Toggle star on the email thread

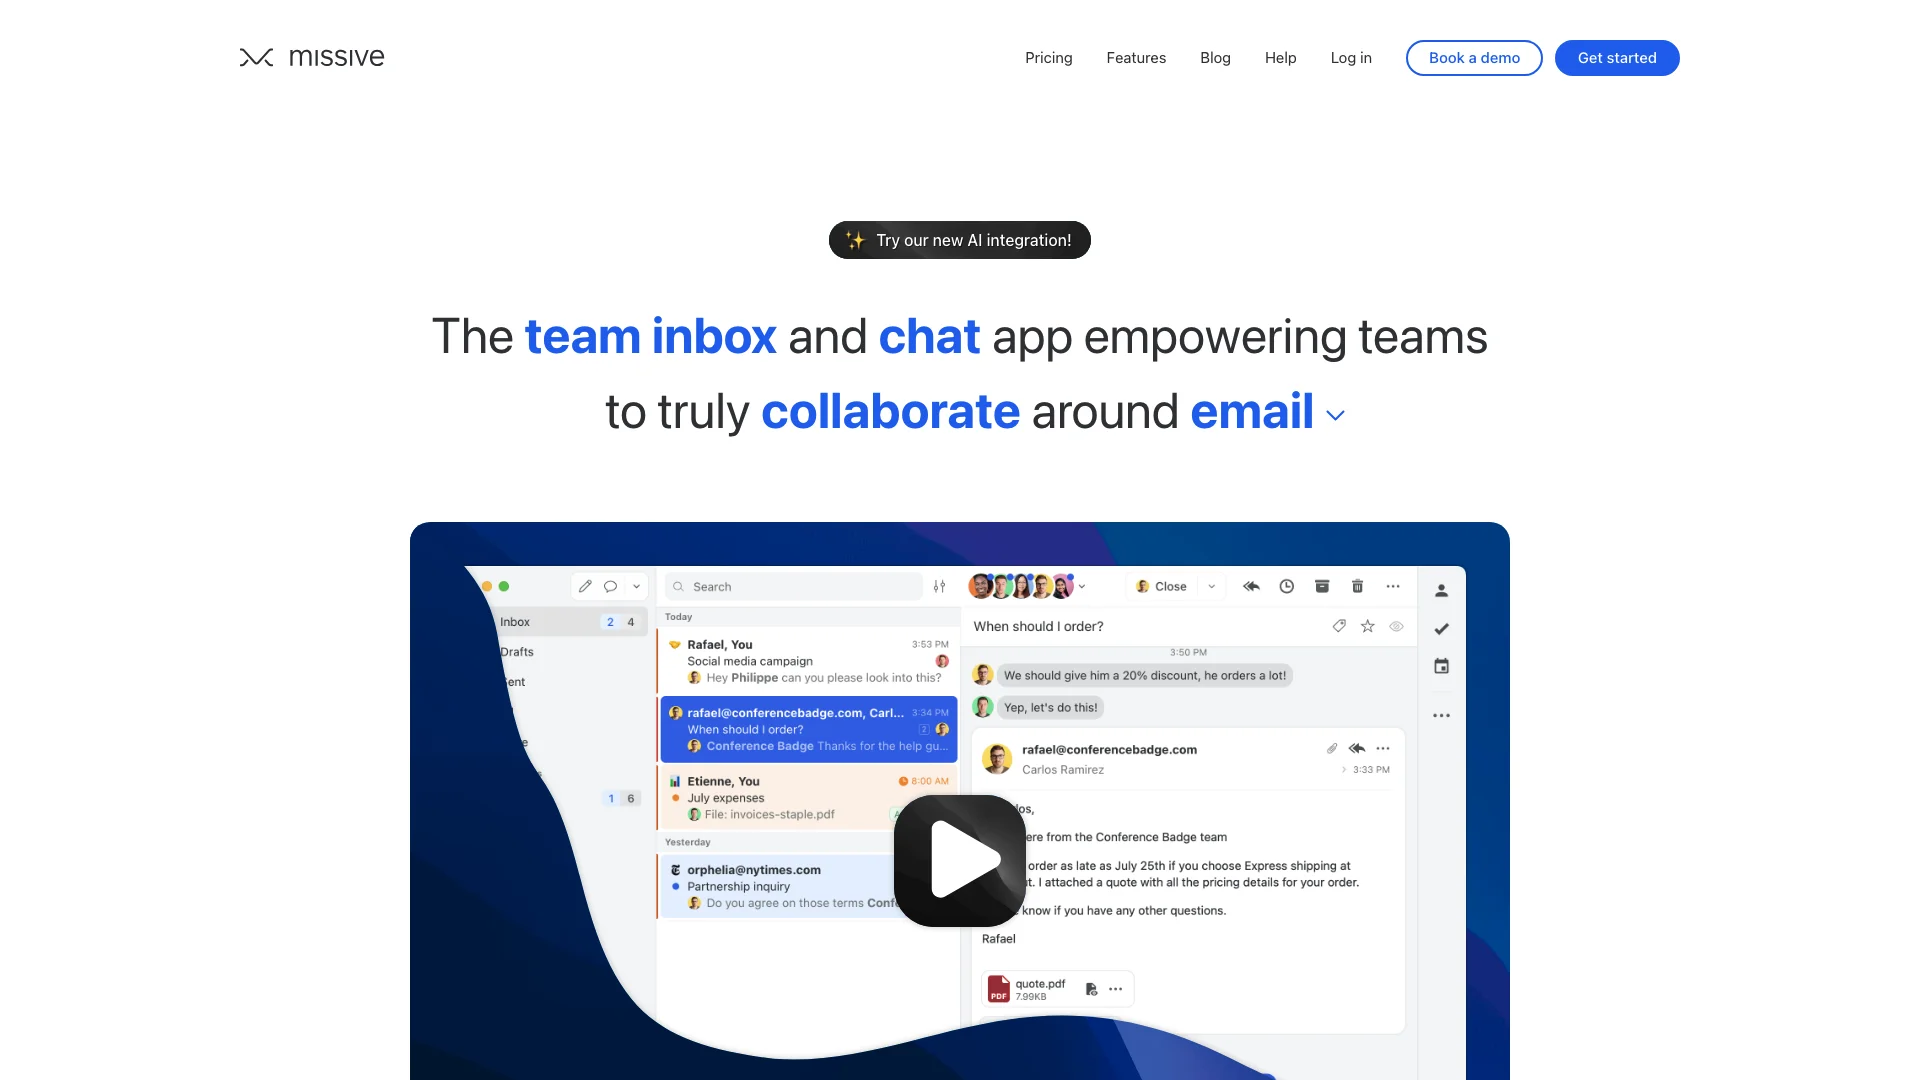click(x=1366, y=626)
